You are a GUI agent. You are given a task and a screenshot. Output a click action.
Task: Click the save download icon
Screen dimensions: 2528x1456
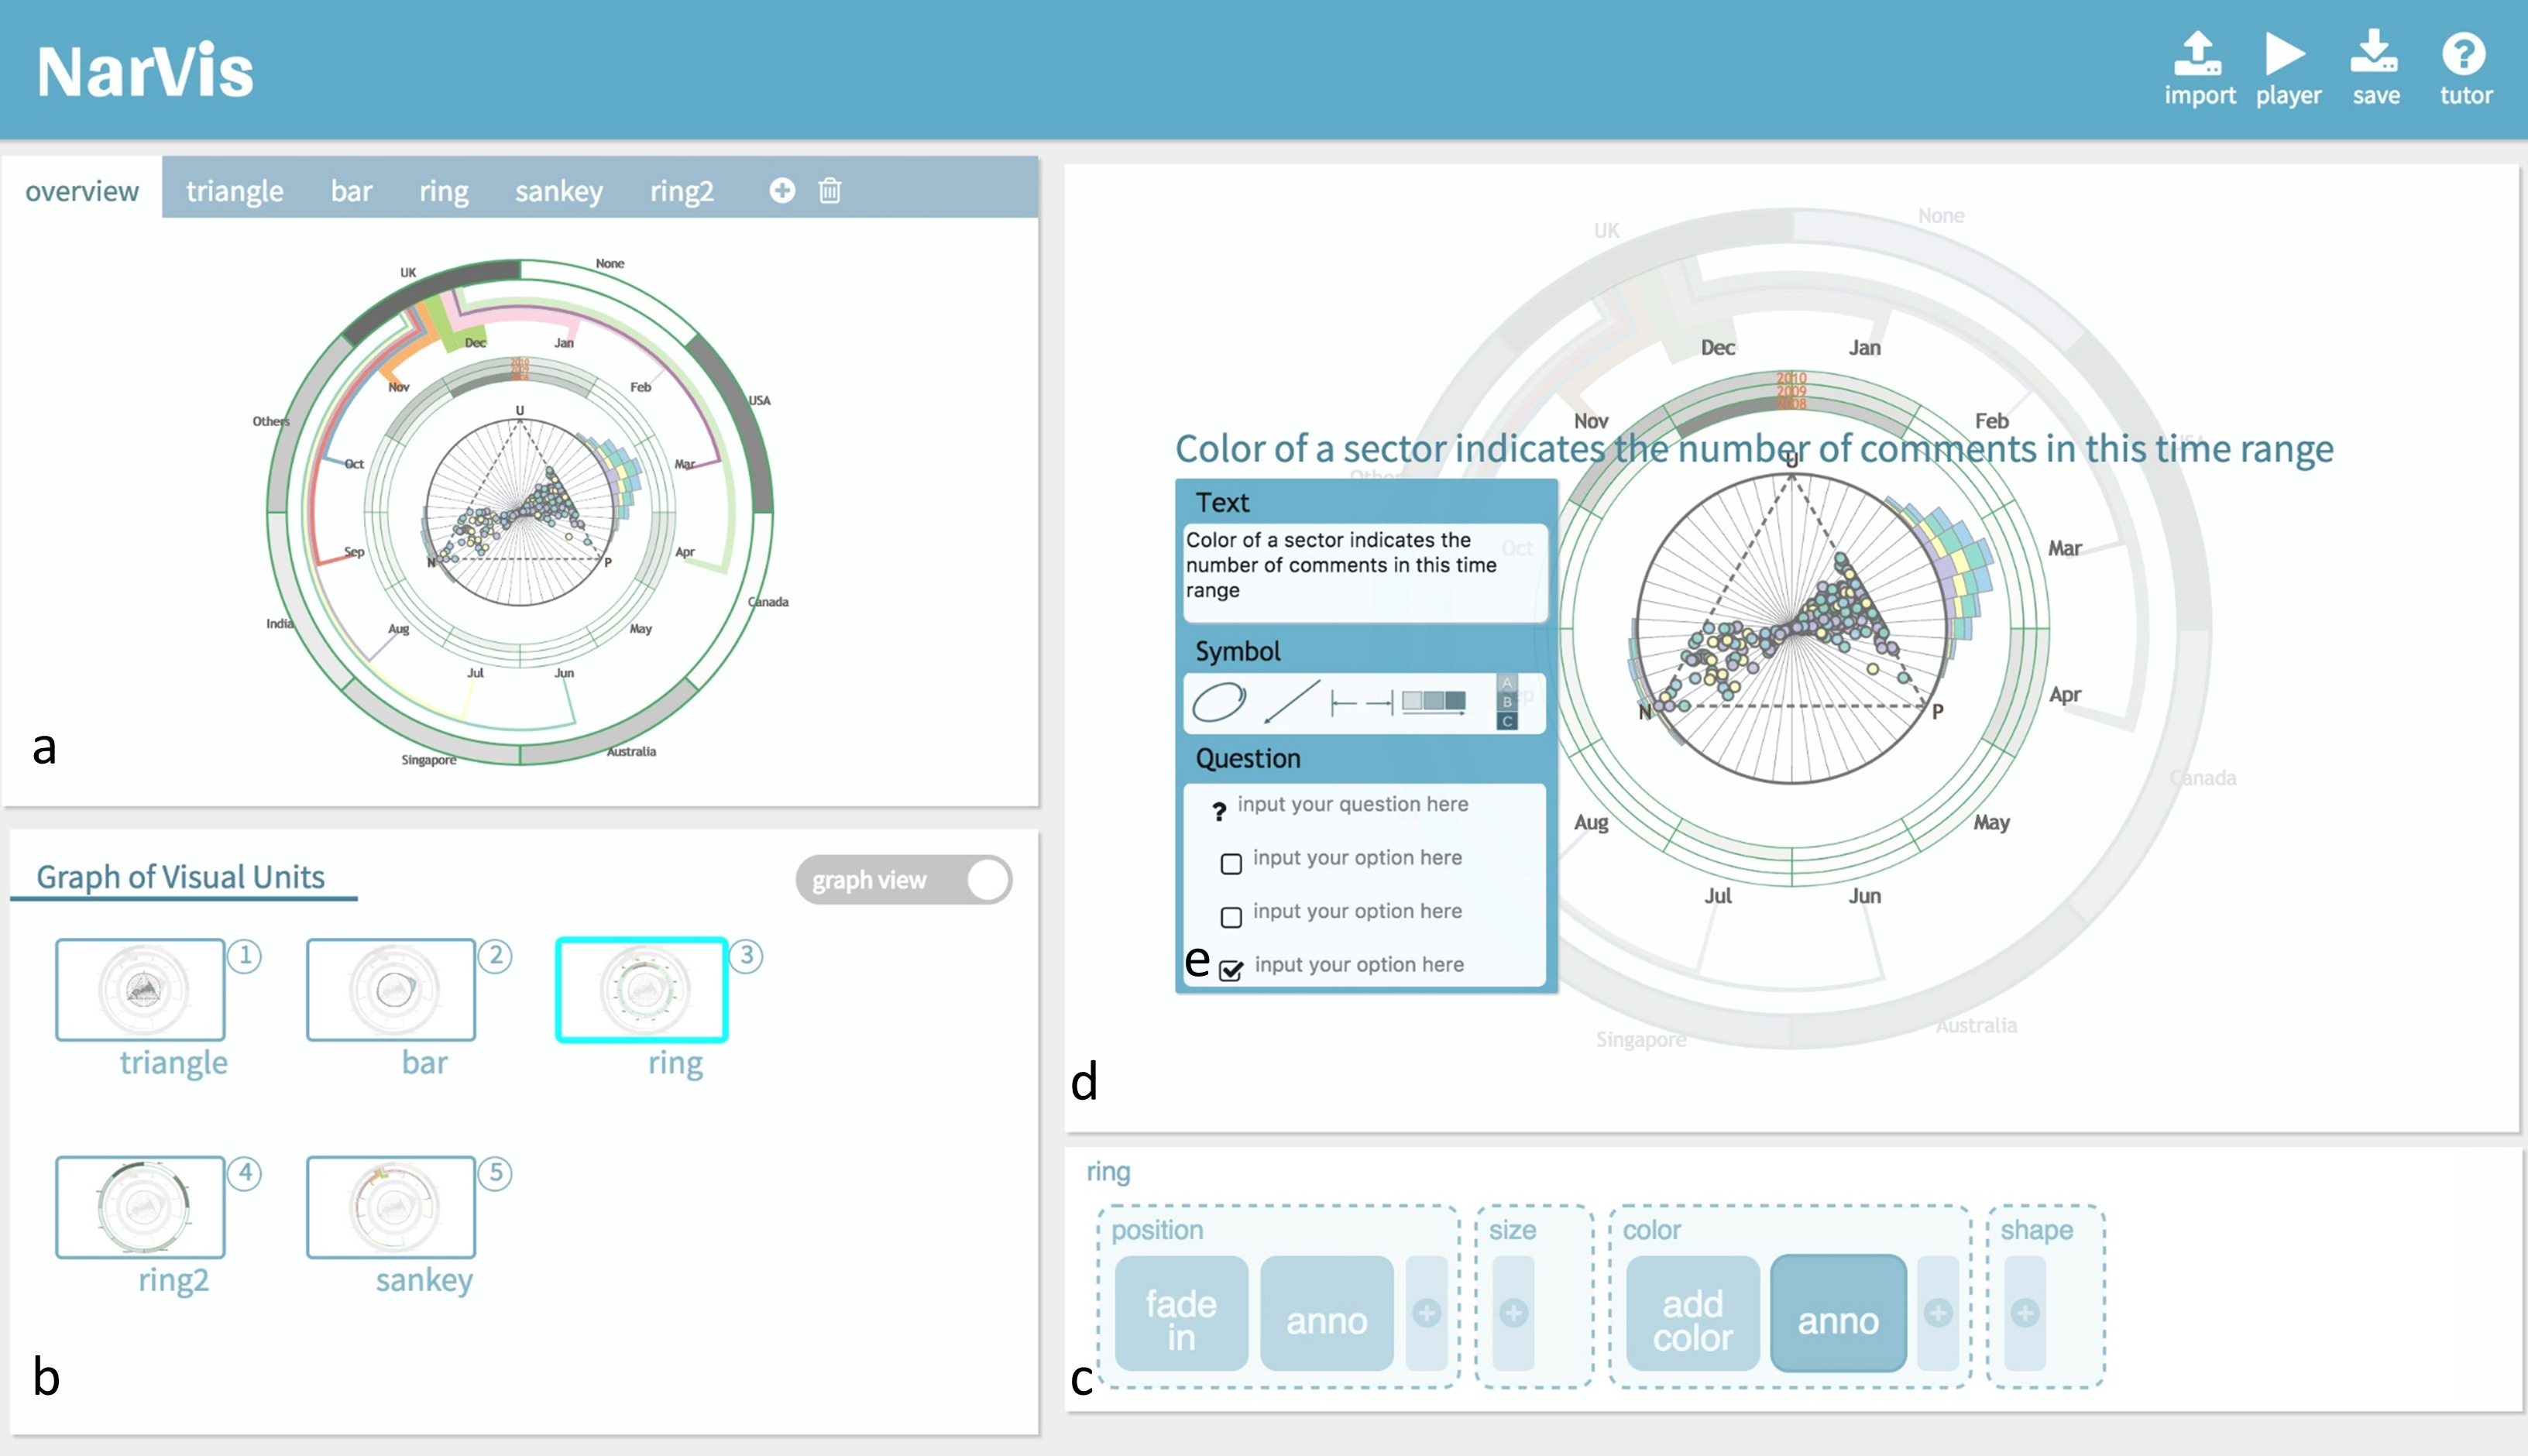pos(2374,53)
